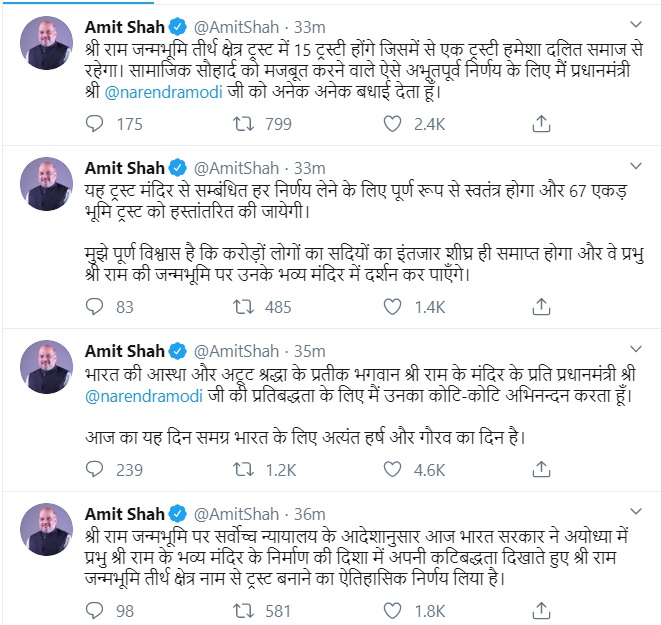The width and height of the screenshot is (661, 625).
Task: Reply to the tweet with 83 comments
Action: 94,307
